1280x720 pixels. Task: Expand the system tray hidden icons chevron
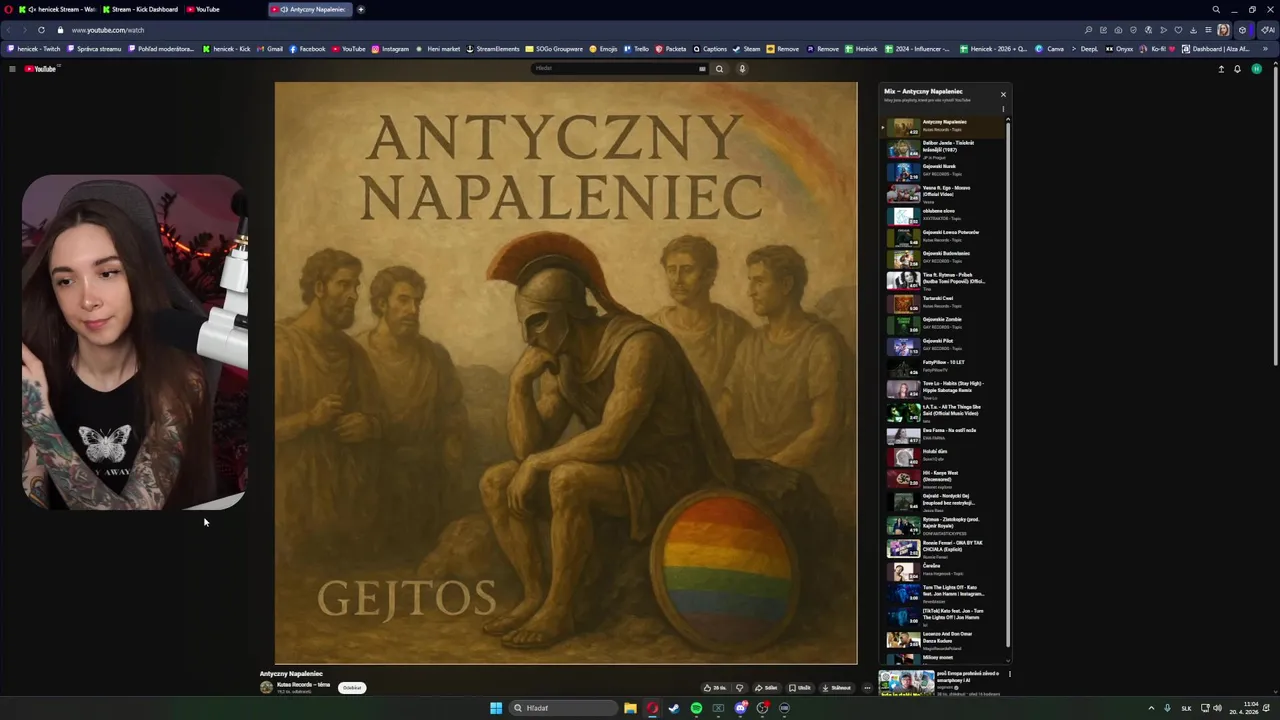(1151, 708)
